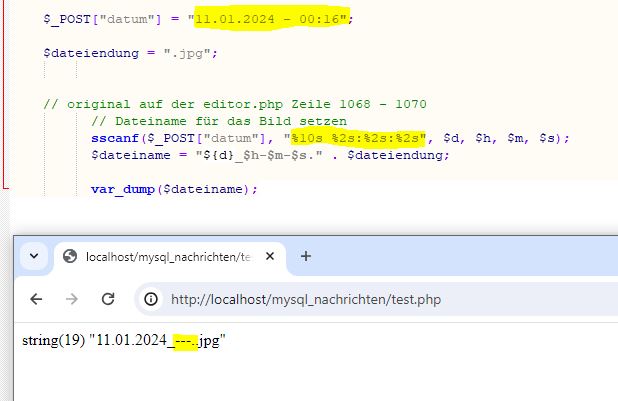Open a new tab with the plus button
The width and height of the screenshot is (618, 401).
[x=306, y=256]
